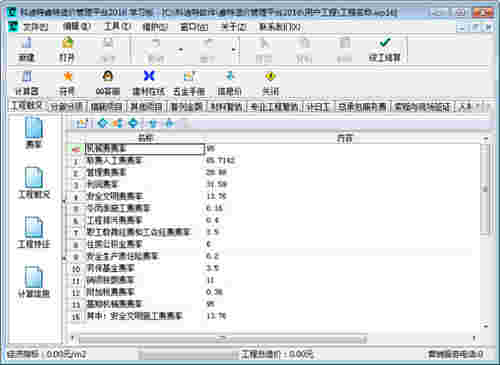This screenshot has height=365, width=500.
Task: Select row 12 with value 0.36
Action: tap(272, 292)
